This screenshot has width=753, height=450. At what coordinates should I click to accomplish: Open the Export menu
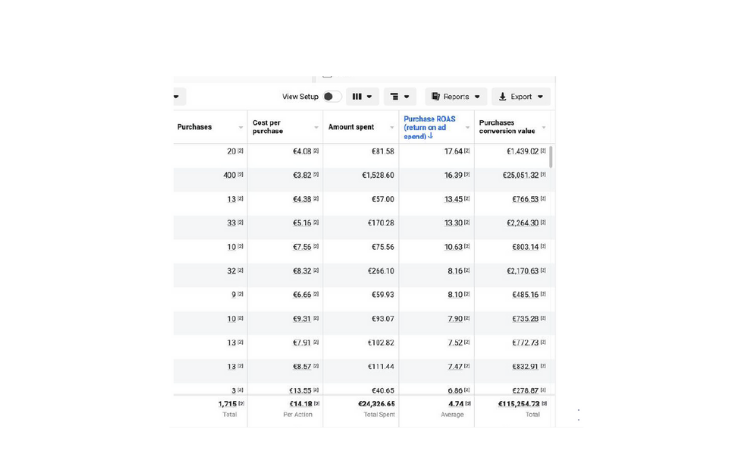521,97
